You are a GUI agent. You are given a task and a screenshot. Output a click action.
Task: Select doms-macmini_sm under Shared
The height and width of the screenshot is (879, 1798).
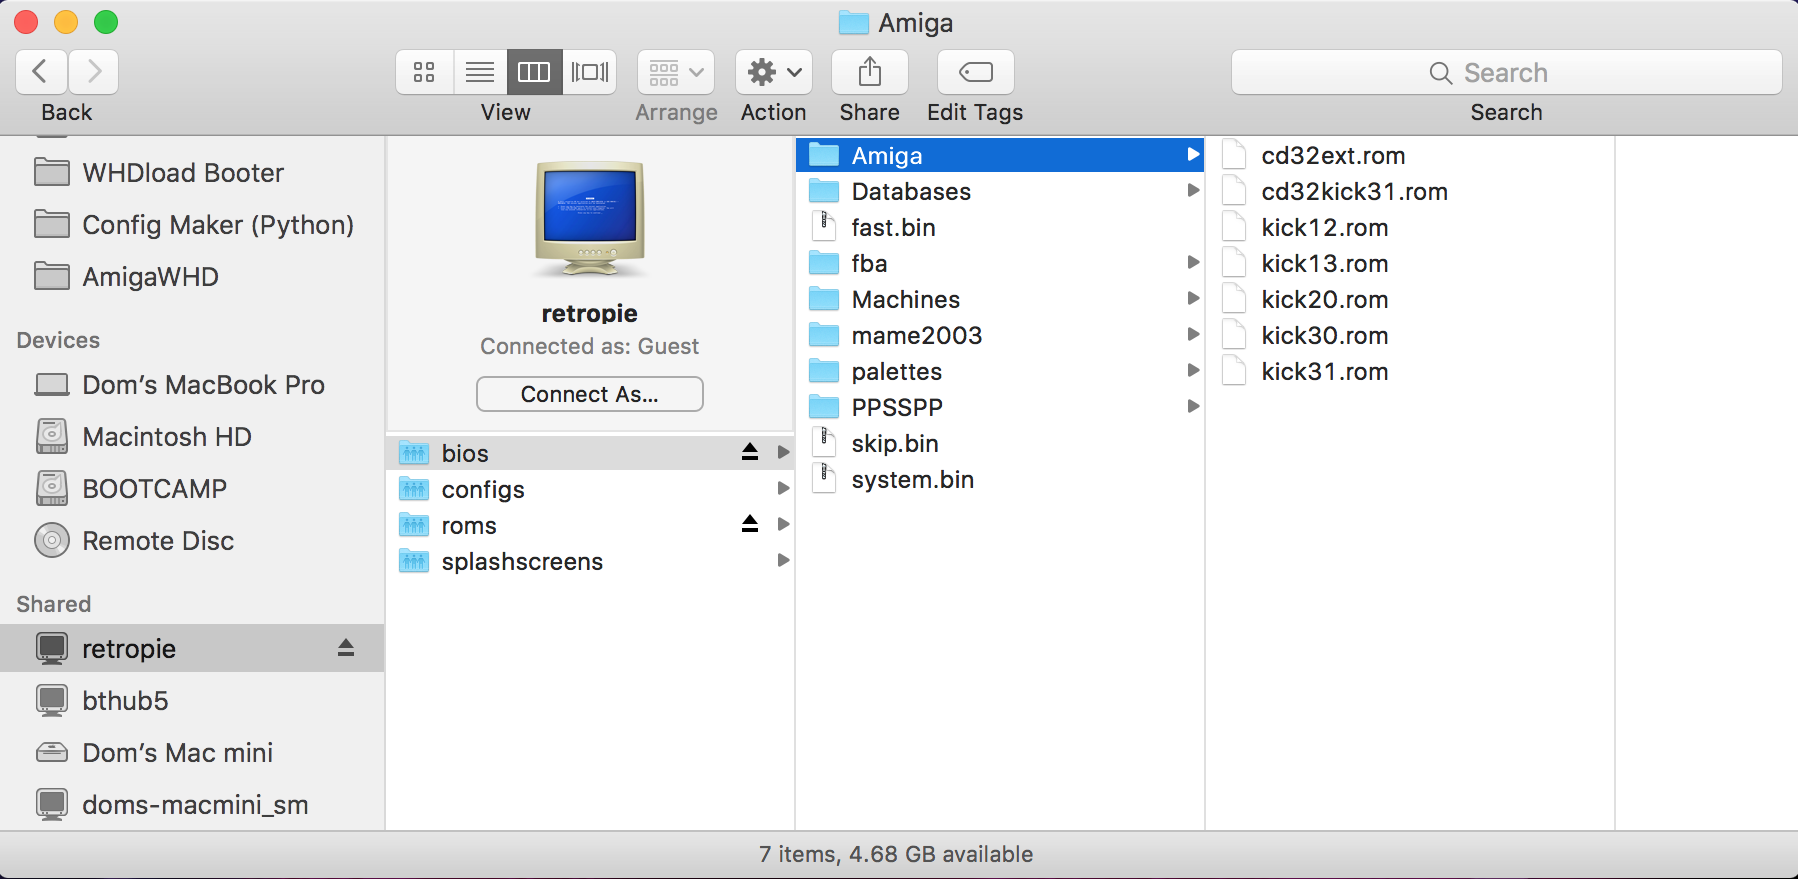[x=192, y=805]
